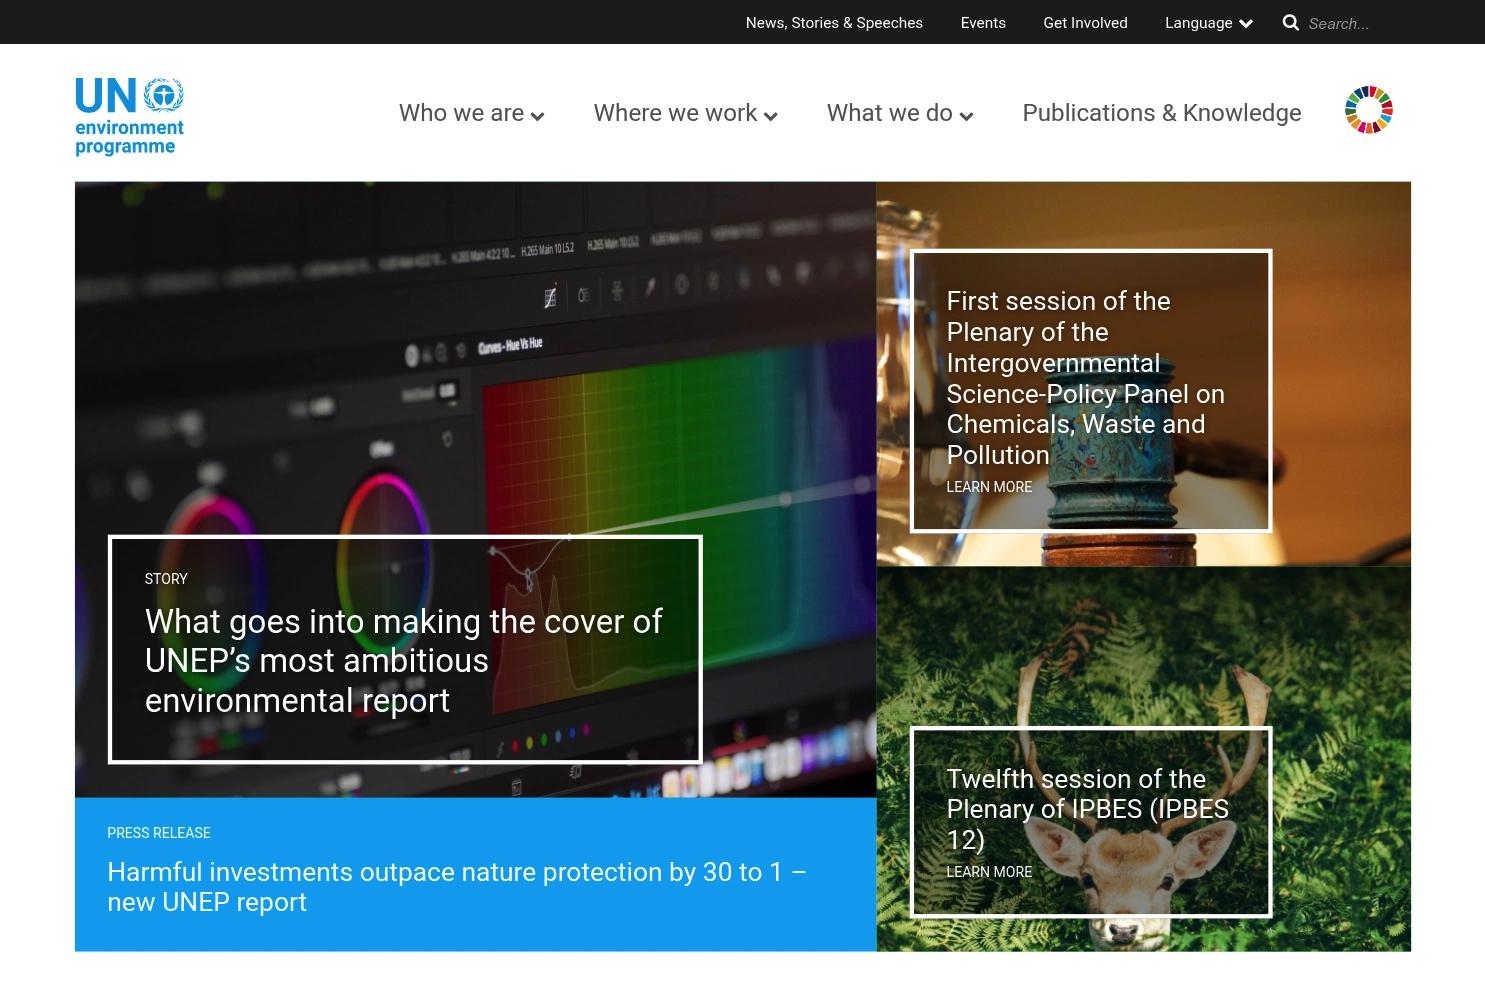Viewport: 1485px width, 990px height.
Task: Expand the Who we are menu
Action: (x=471, y=113)
